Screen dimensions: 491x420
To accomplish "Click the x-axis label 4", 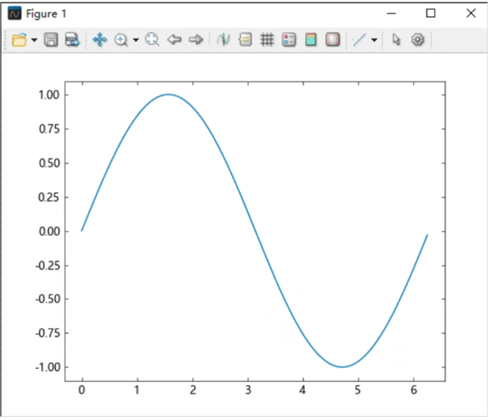I will pos(303,390).
